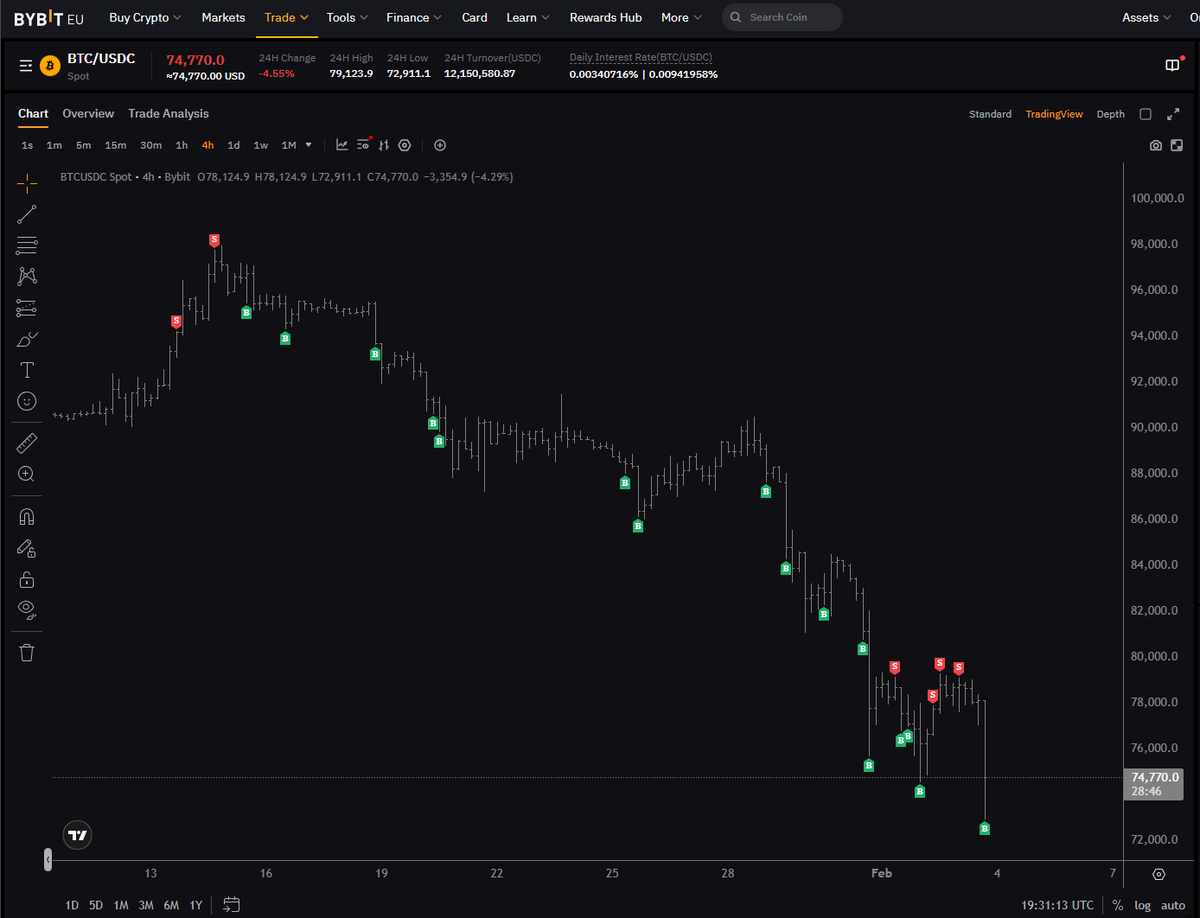Screen dimensions: 1200x918
Task: Select the trend line drawing tool
Action: pyautogui.click(x=27, y=213)
